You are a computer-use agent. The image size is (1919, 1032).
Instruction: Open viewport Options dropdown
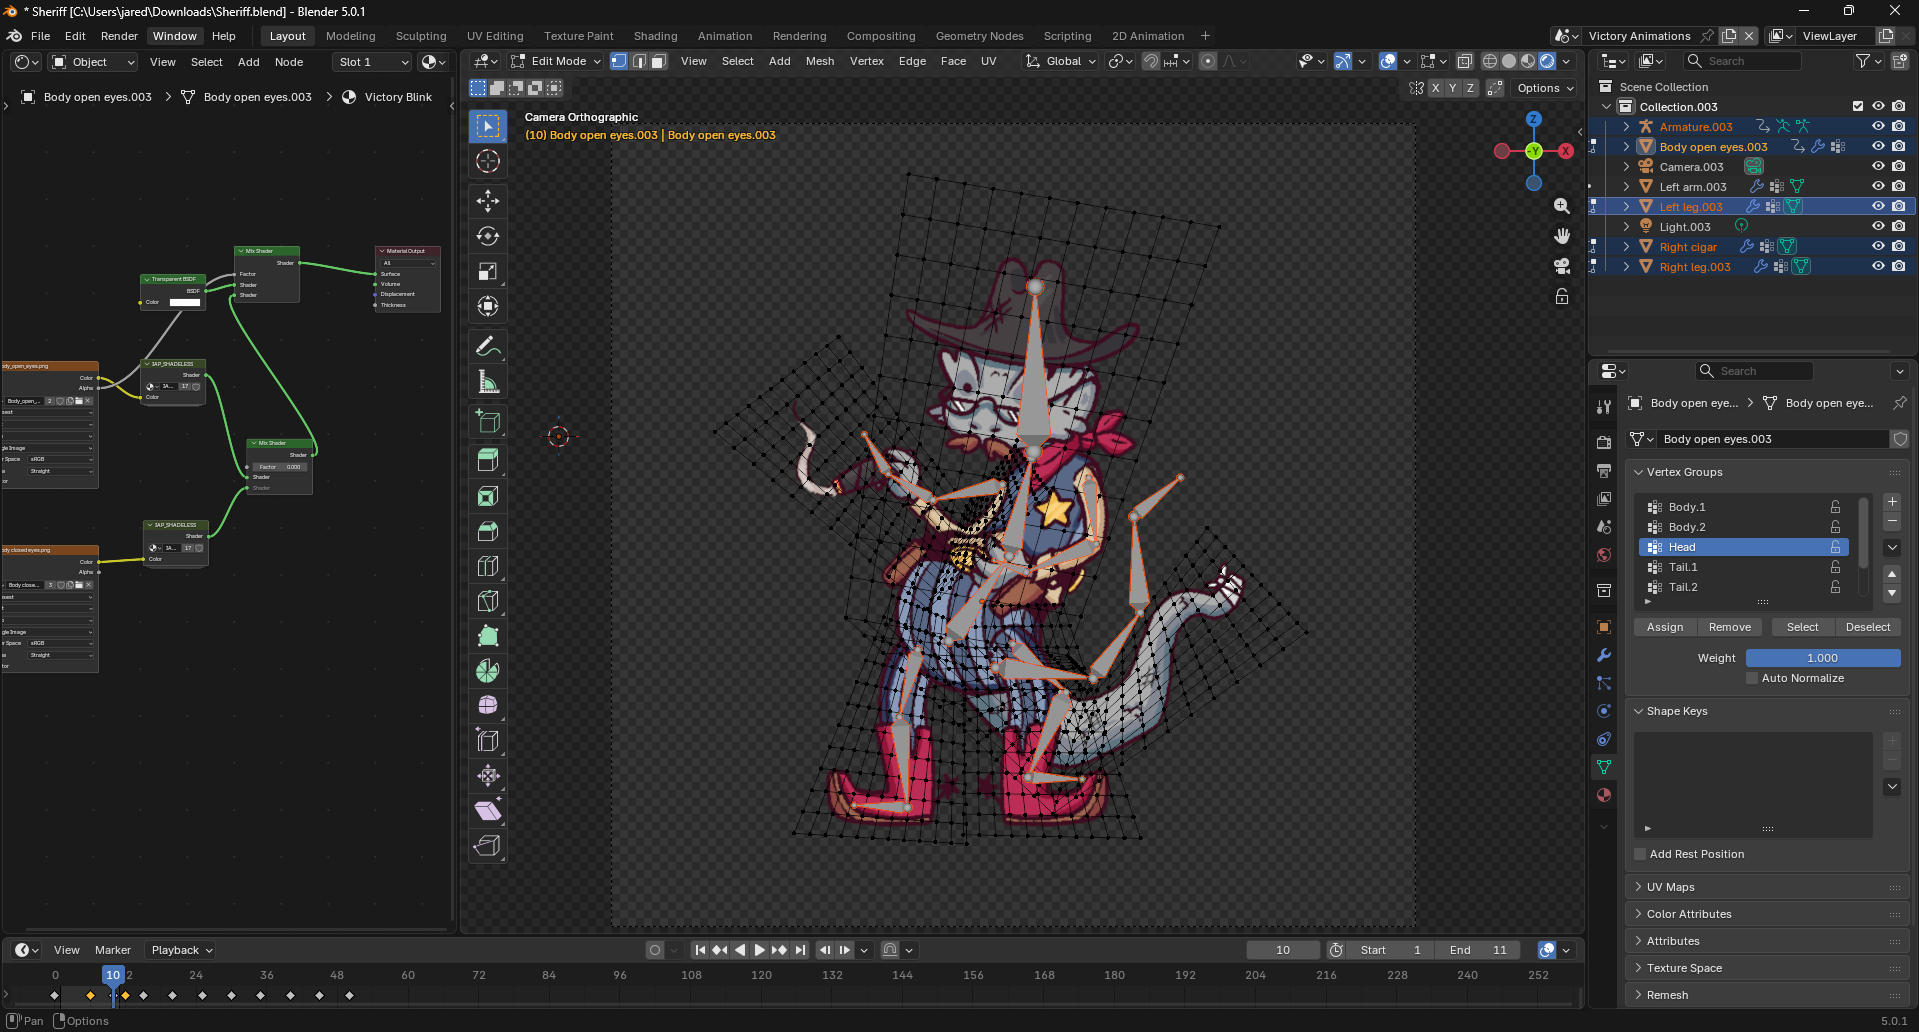[x=1545, y=88]
